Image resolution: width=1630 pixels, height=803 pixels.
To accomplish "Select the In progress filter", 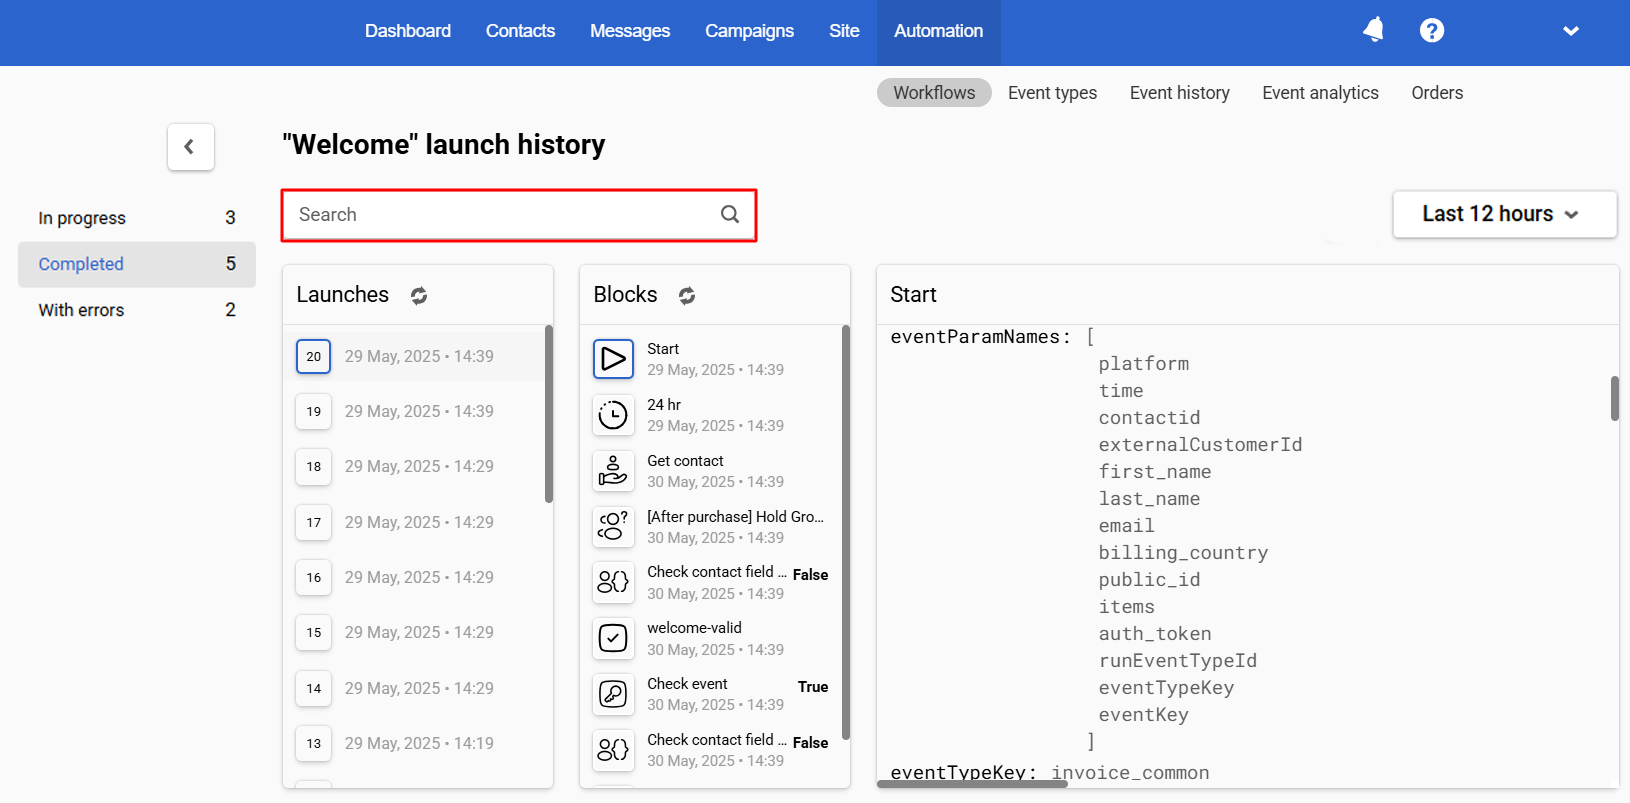I will coord(82,218).
